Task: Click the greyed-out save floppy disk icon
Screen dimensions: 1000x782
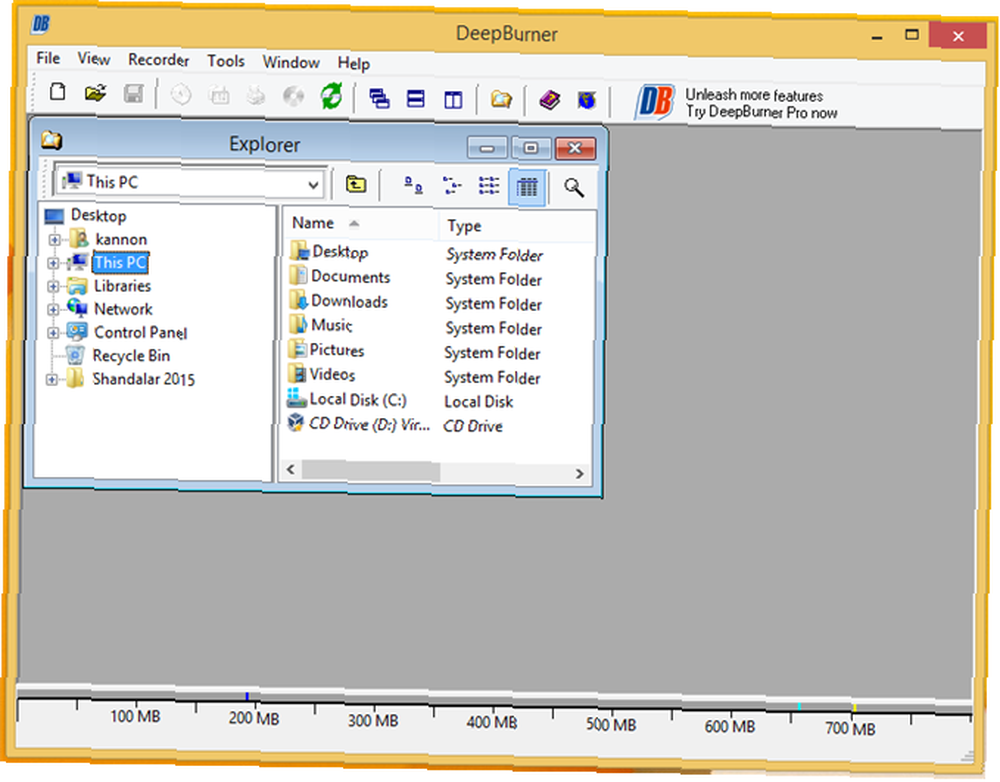Action: [x=133, y=94]
